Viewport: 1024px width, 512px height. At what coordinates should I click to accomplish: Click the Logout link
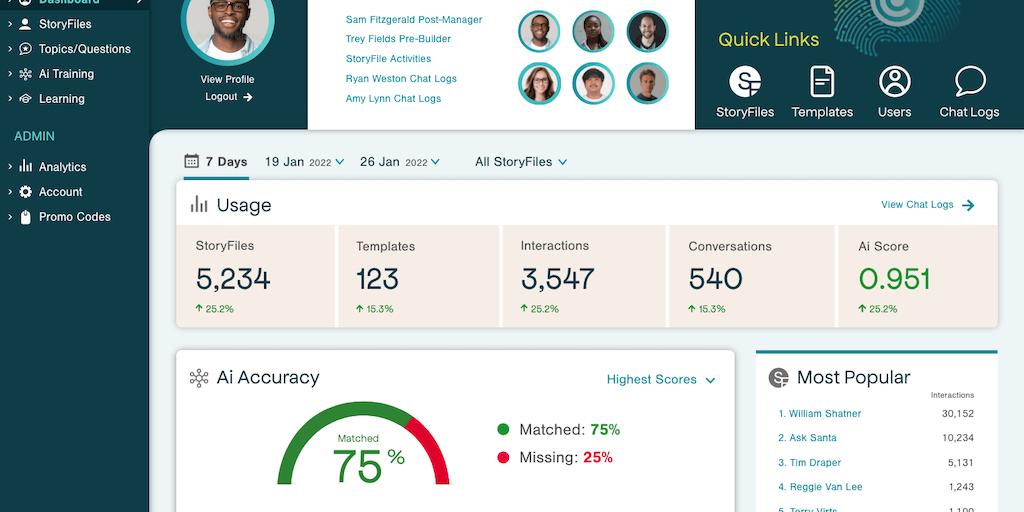pyautogui.click(x=228, y=97)
